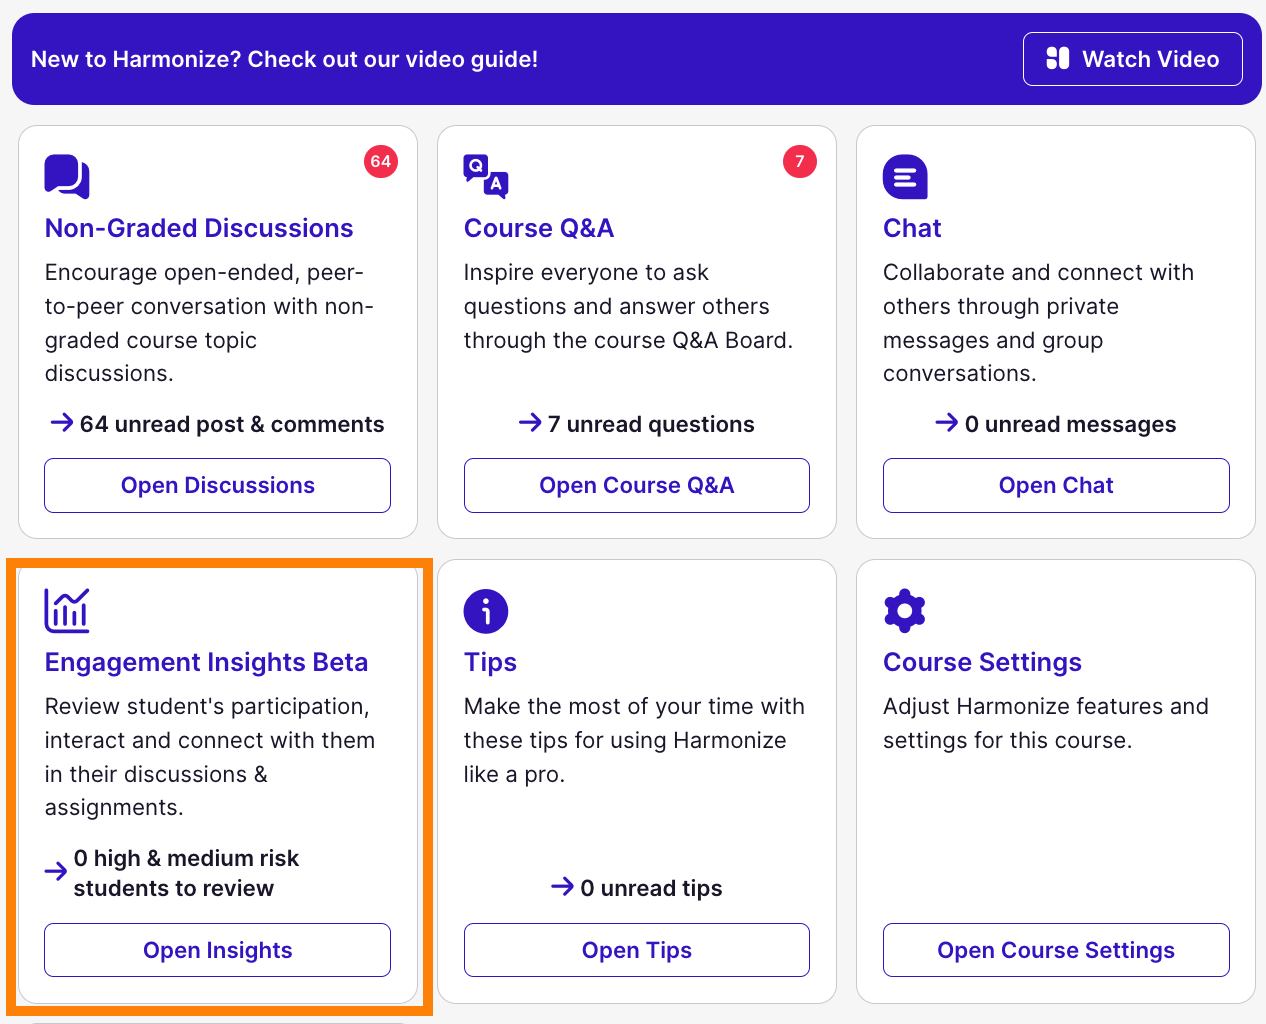1266x1024 pixels.
Task: Click the Engagement Insights chart icon
Action: click(x=67, y=611)
